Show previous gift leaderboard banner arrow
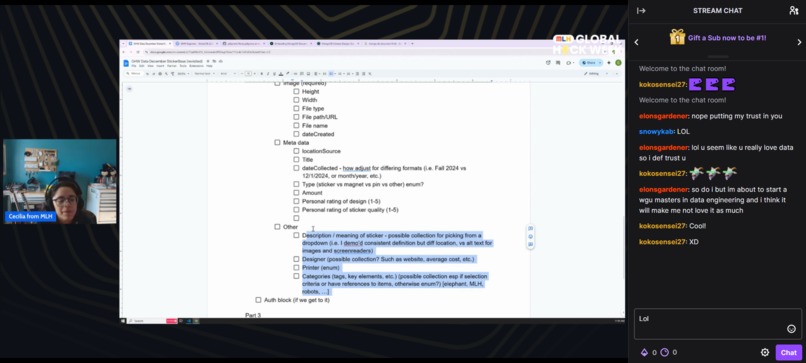806x363 pixels. [637, 42]
